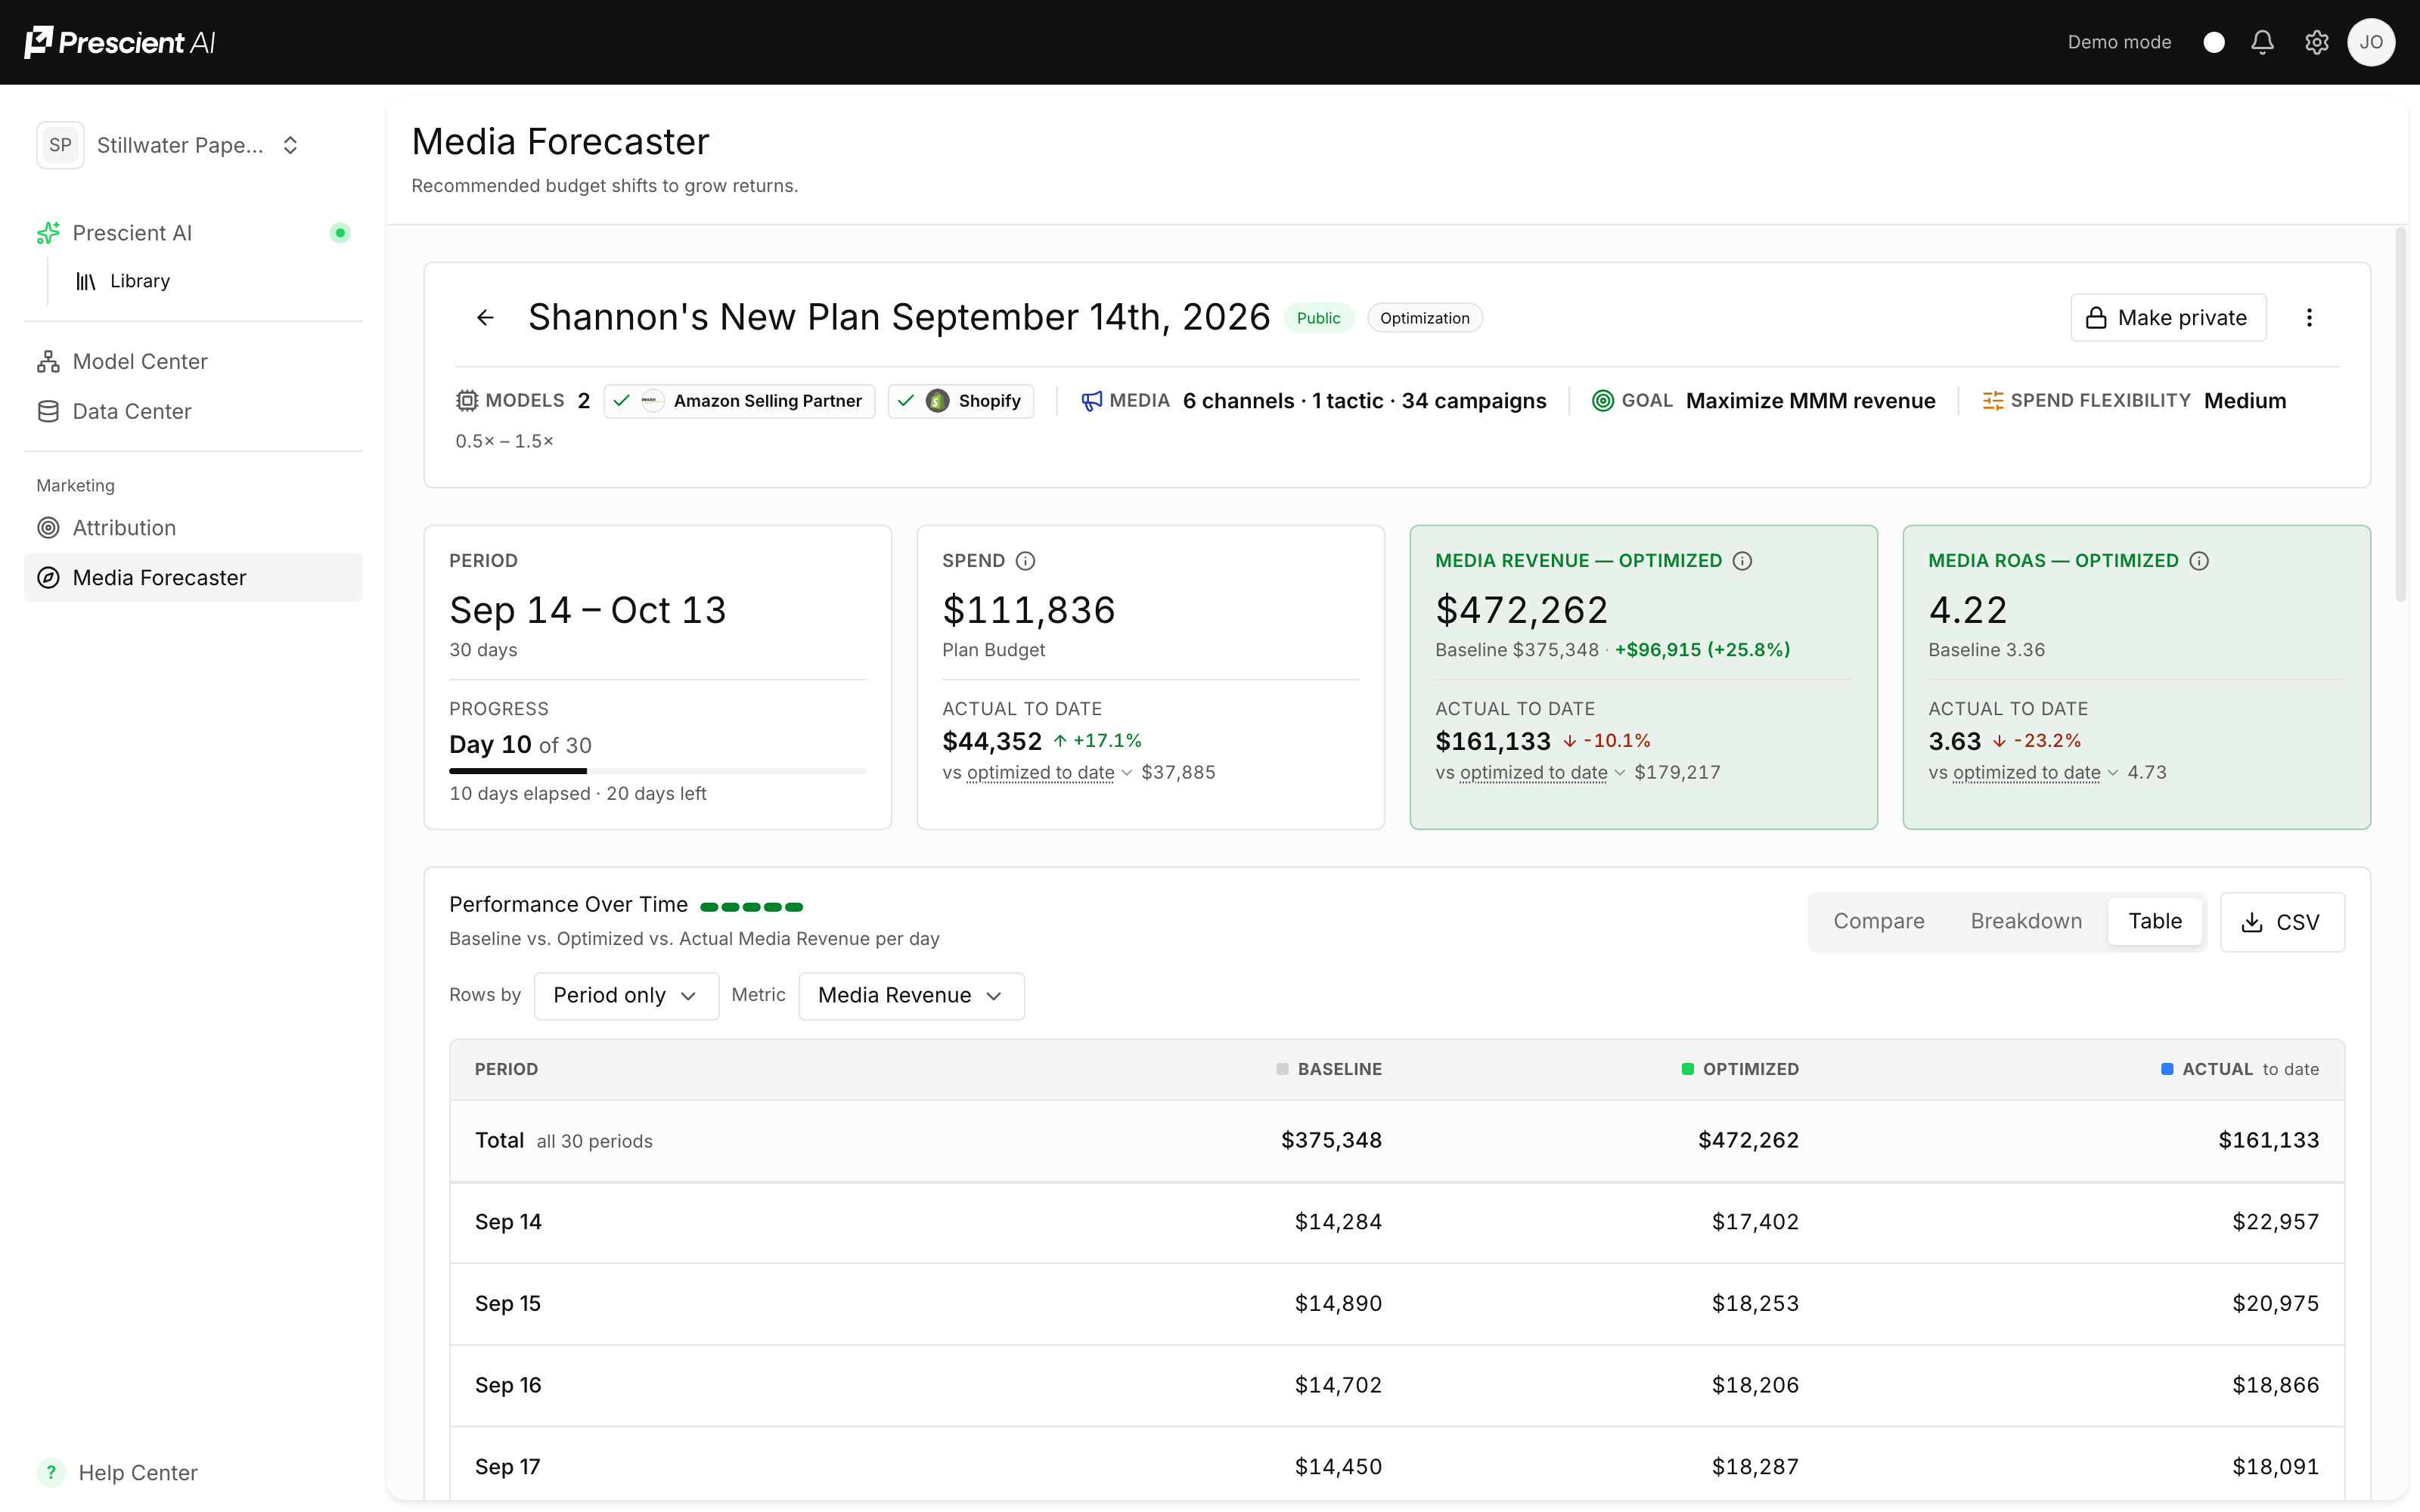Open the Help Center link
The image size is (2420, 1512).
click(118, 1472)
